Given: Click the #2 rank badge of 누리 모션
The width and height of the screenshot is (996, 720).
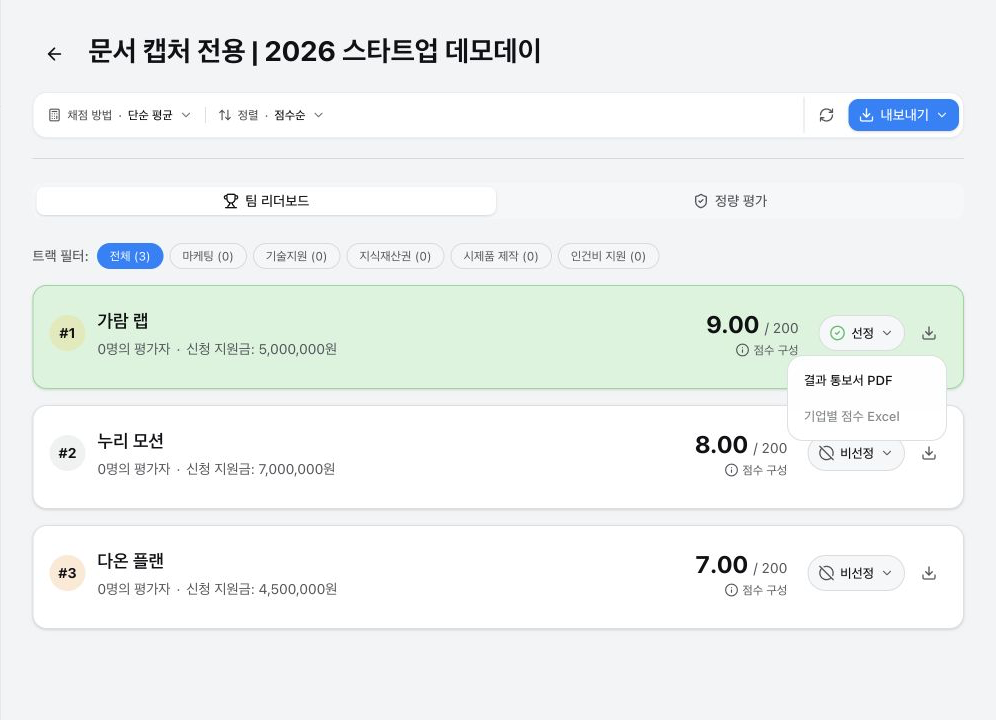Looking at the screenshot, I should [x=67, y=453].
